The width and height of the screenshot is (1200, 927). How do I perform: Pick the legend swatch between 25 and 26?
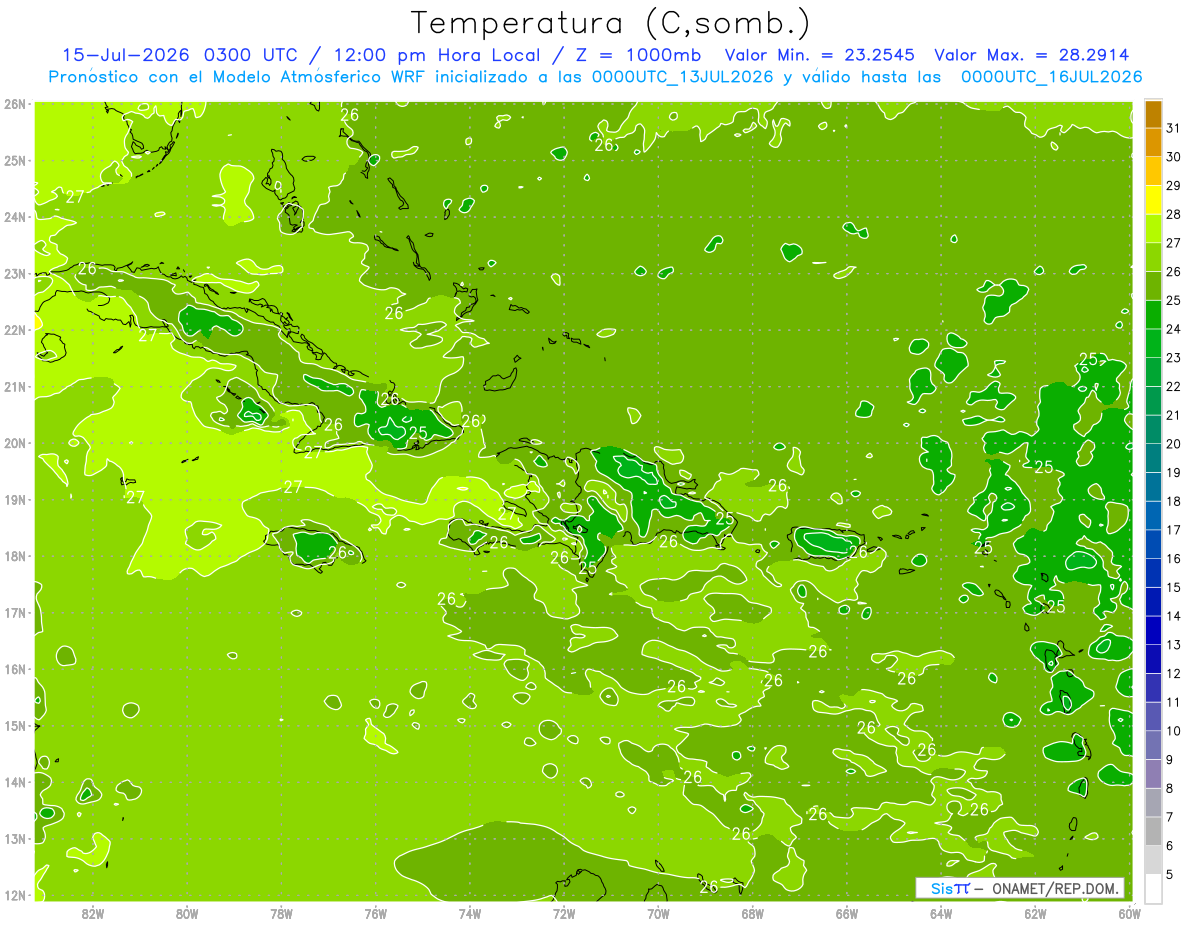(1154, 286)
